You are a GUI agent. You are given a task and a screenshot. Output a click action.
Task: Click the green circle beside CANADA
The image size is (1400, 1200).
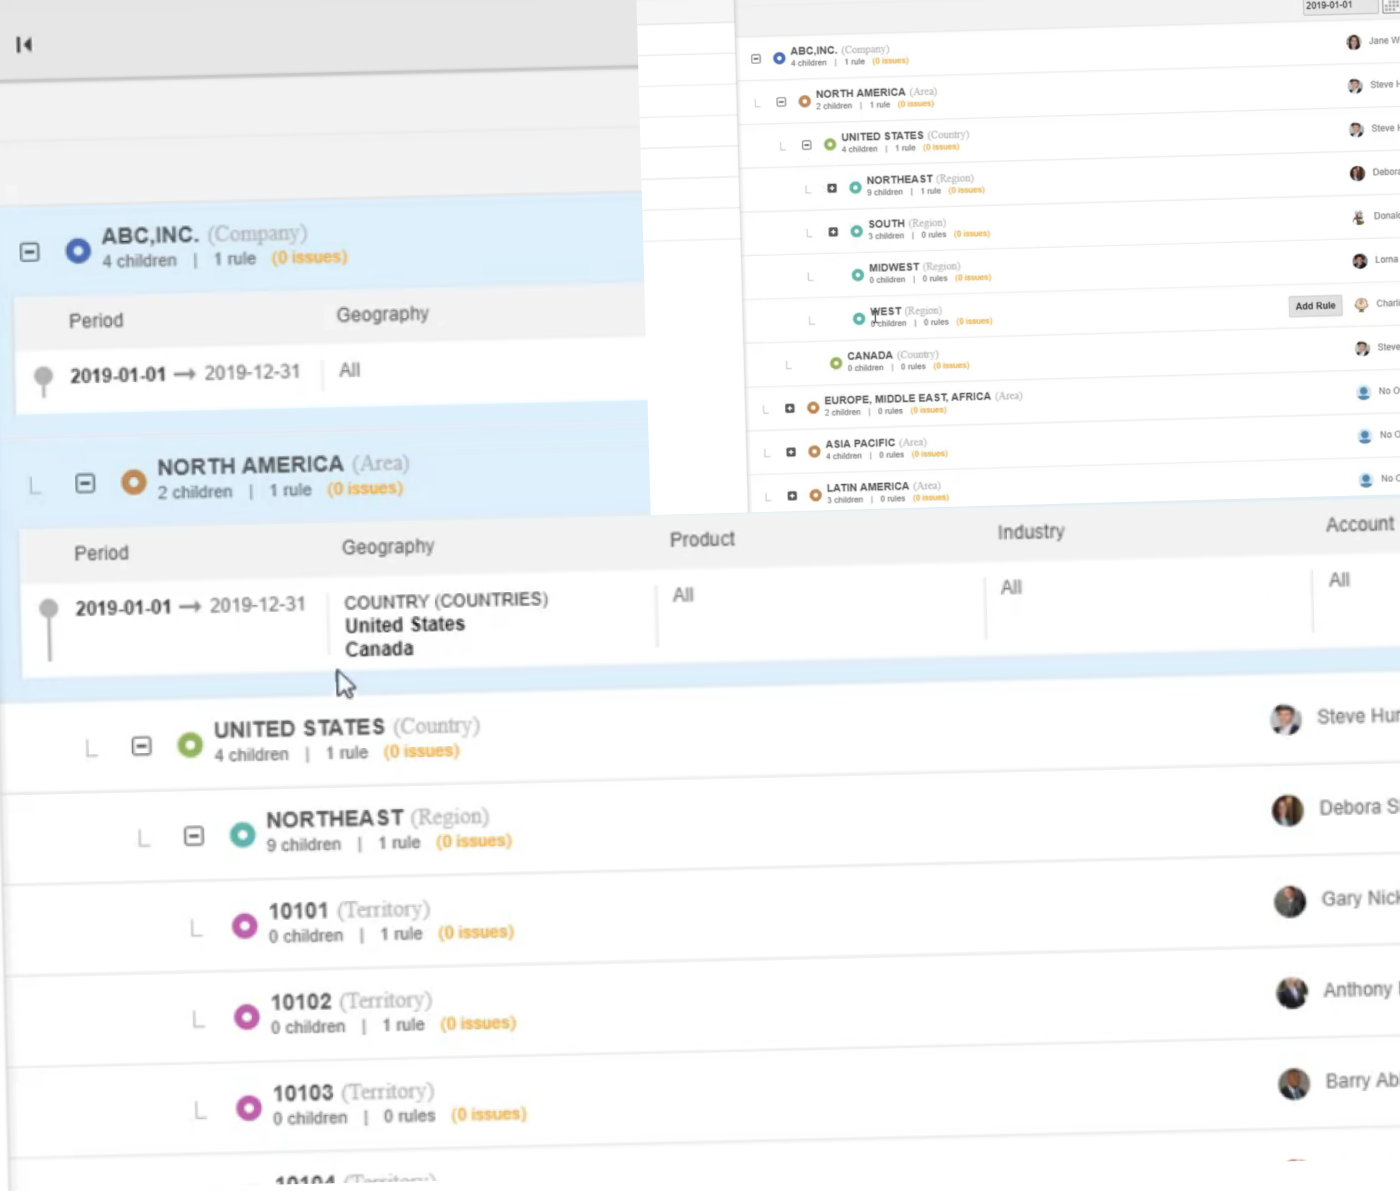tap(836, 363)
